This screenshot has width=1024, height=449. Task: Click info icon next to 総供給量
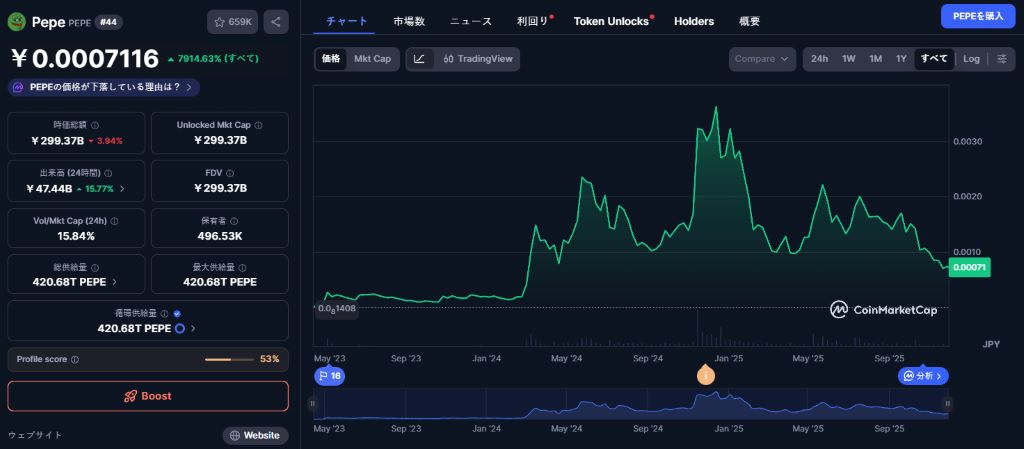coord(95,268)
